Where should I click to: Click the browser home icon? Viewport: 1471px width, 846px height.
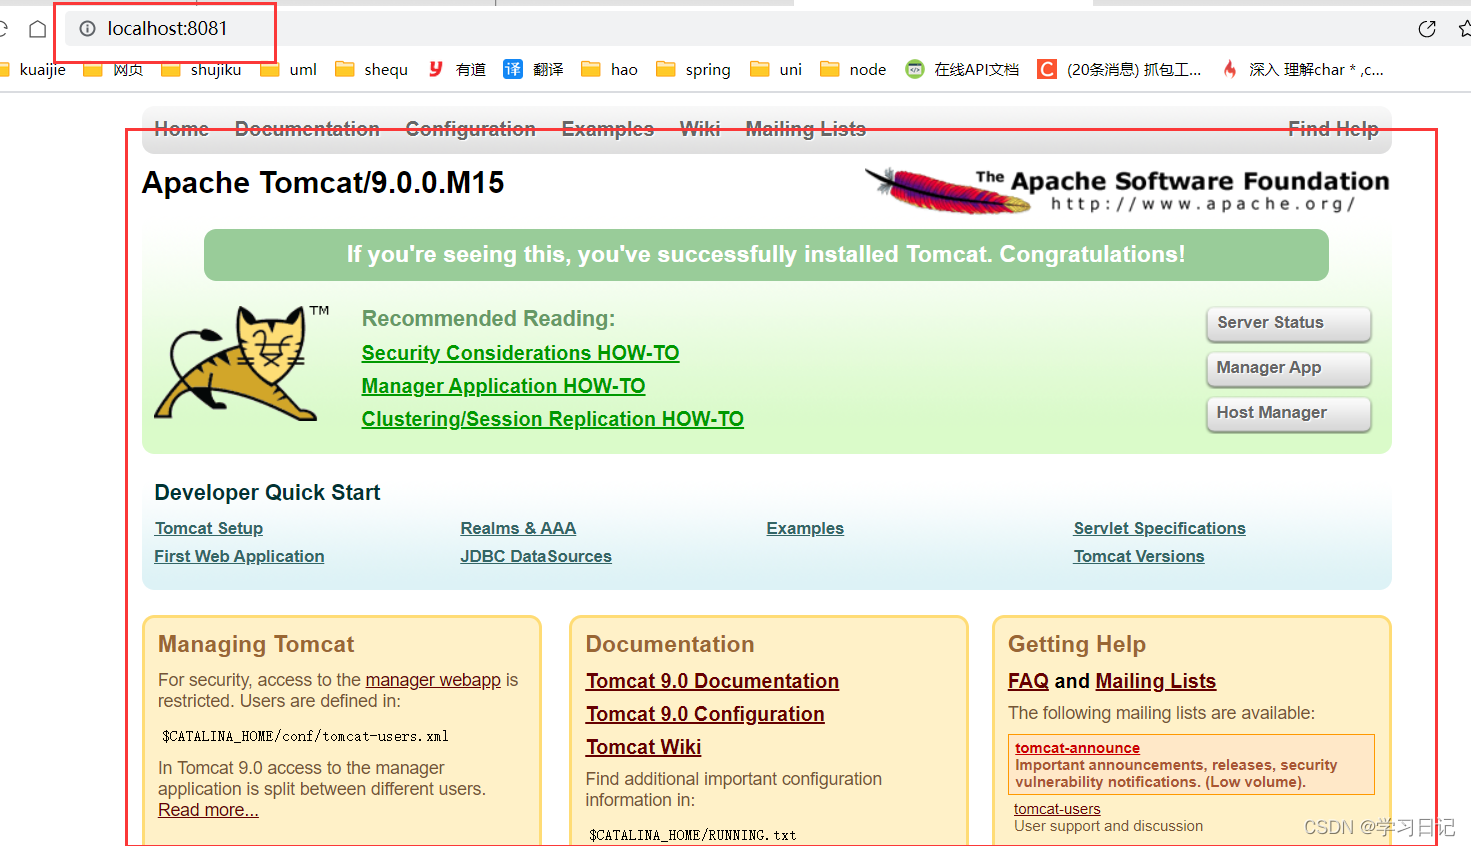[x=37, y=29]
